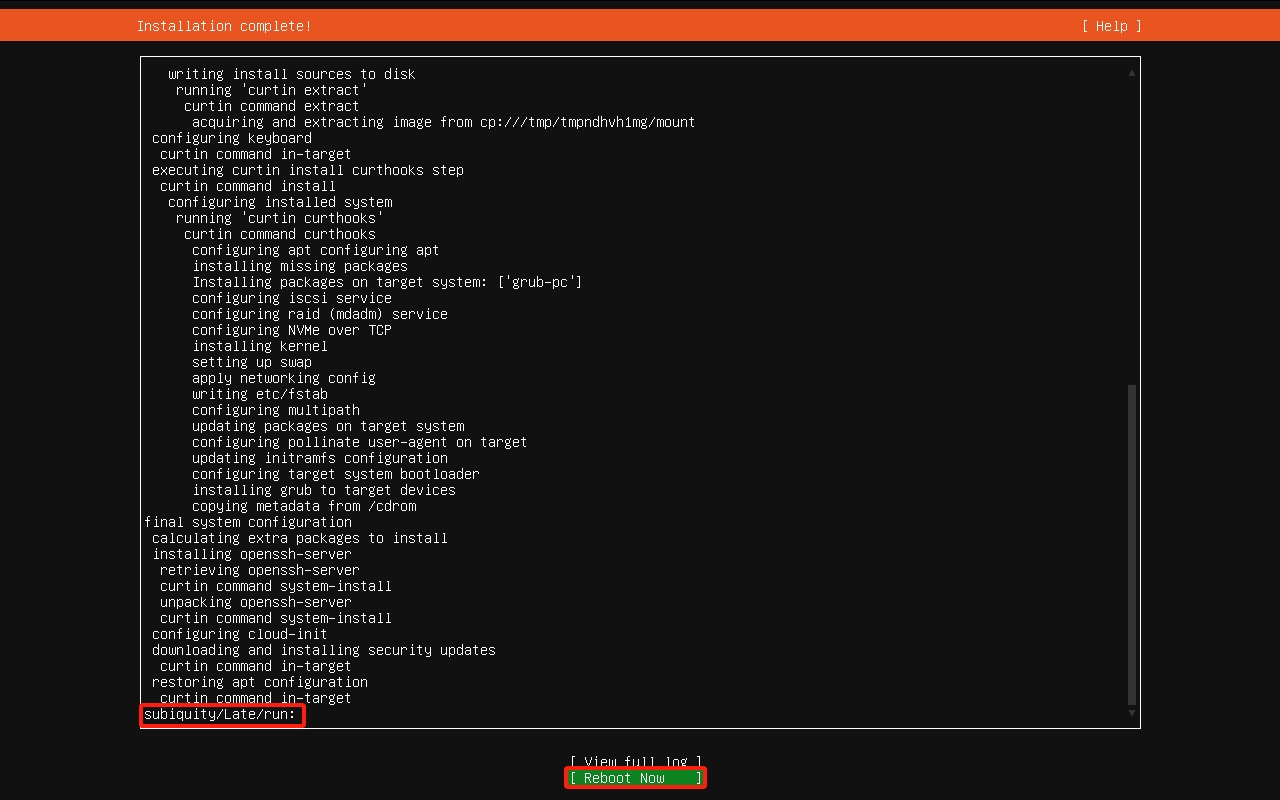Select the 'subiquity/Late/run:' line
Image resolution: width=1280 pixels, height=800 pixels.
pos(221,715)
